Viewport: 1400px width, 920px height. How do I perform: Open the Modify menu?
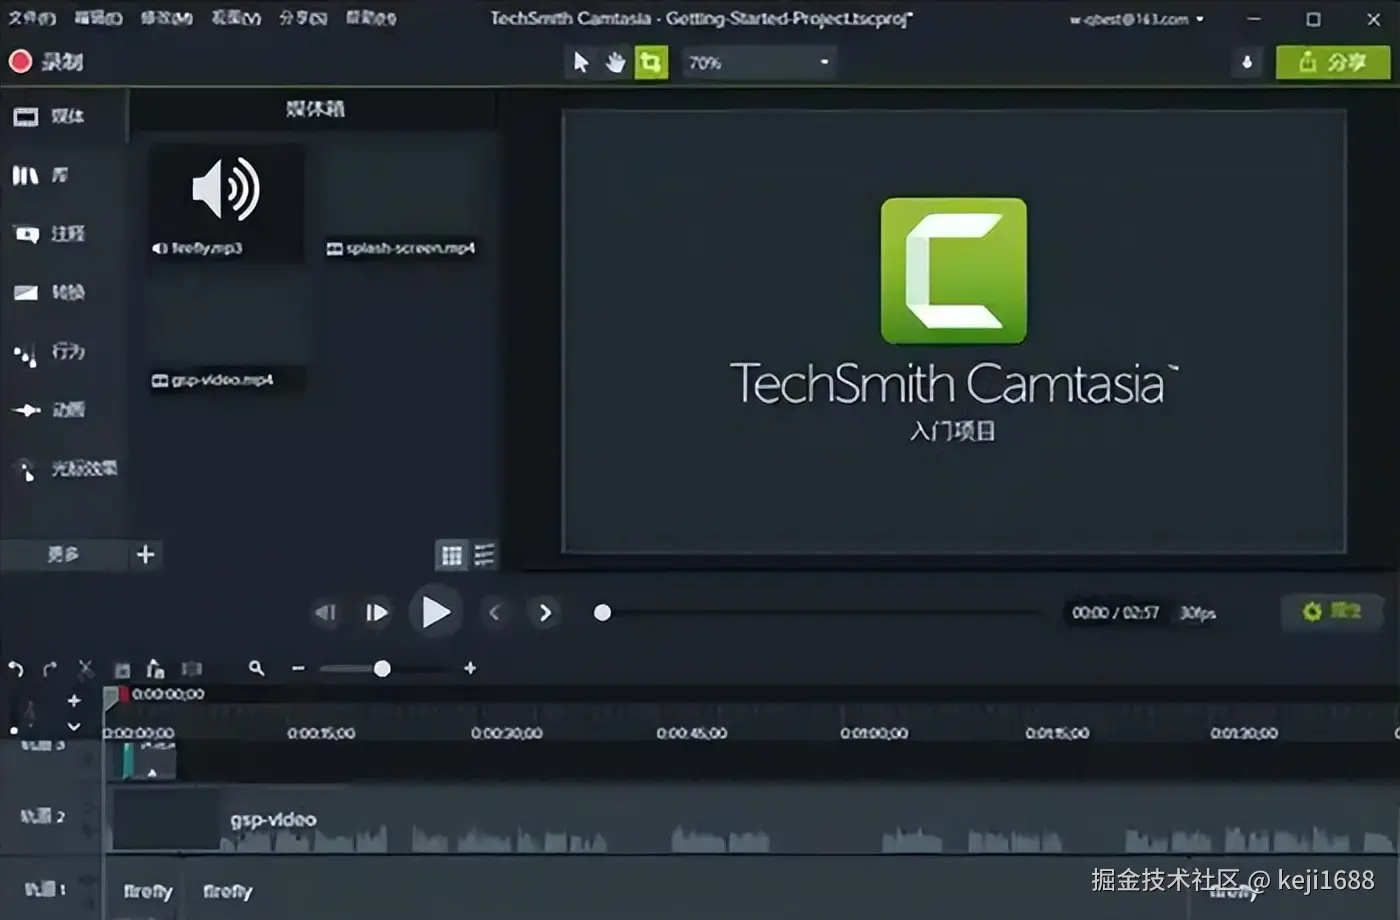tap(167, 18)
